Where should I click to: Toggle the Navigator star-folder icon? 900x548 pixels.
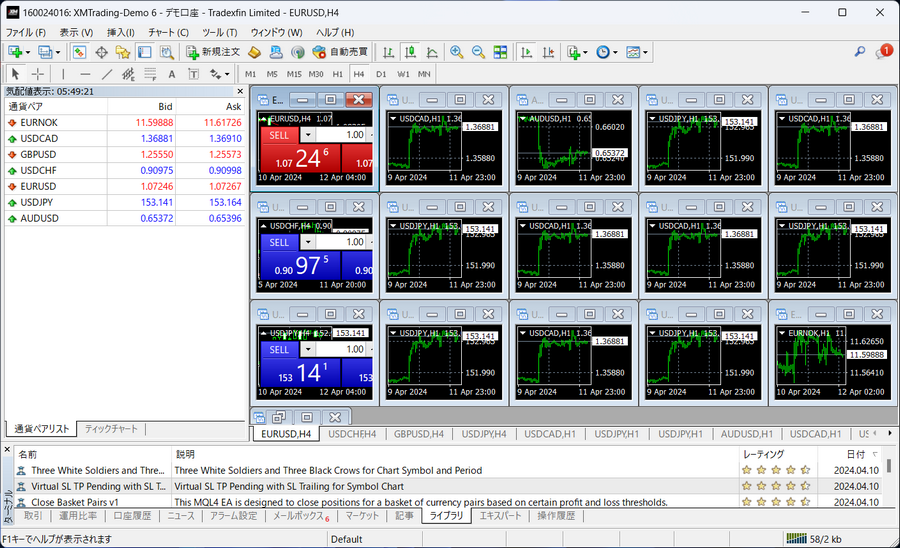(123, 52)
